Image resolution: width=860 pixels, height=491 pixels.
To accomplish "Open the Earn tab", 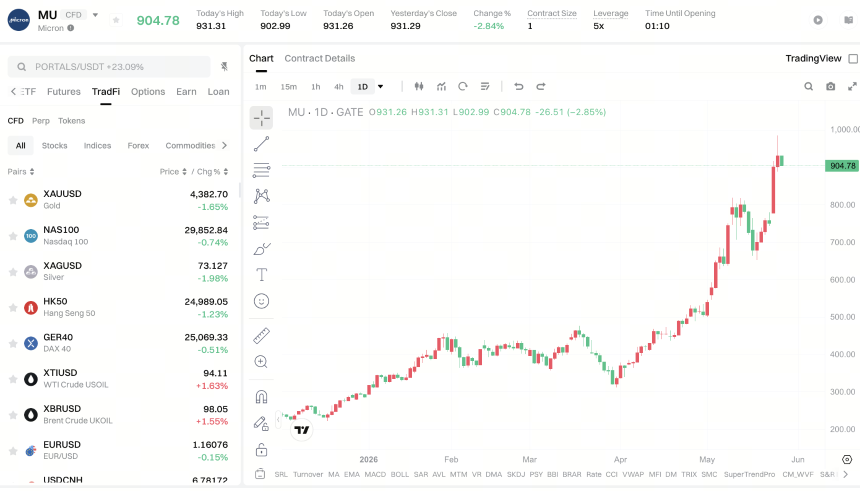I will coord(186,92).
